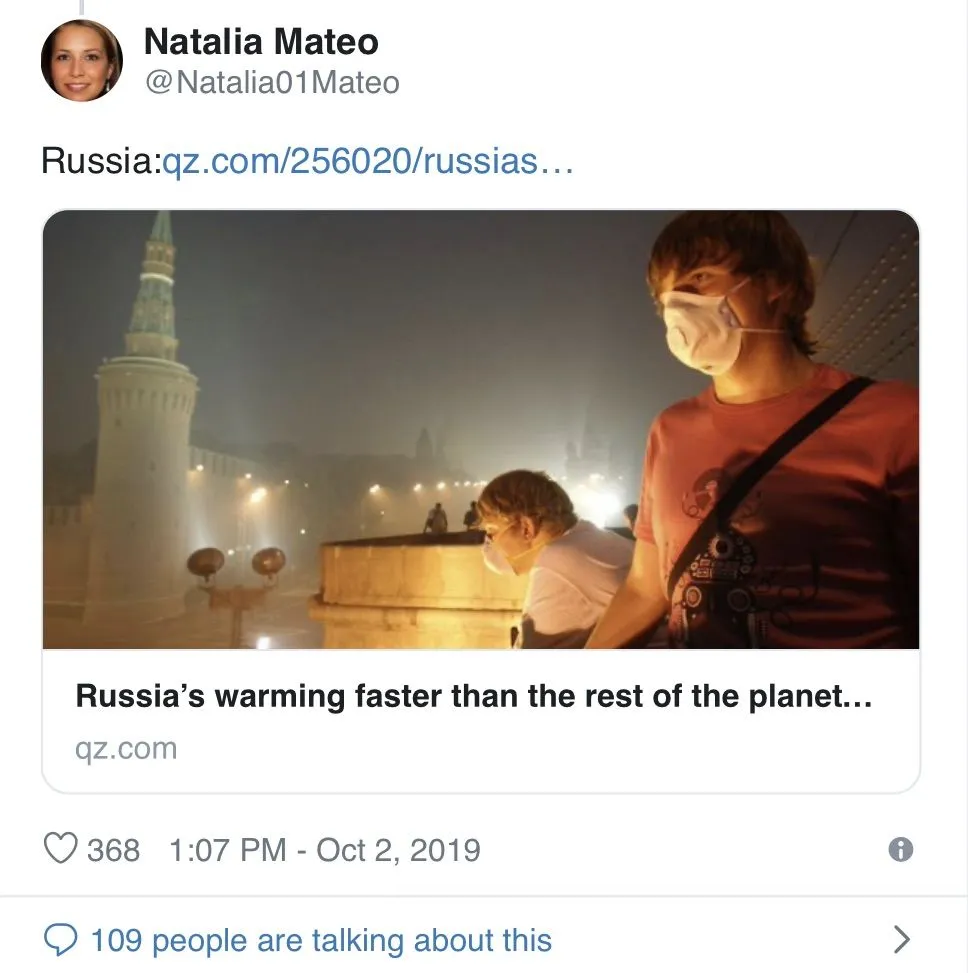The width and height of the screenshot is (968, 973).
Task: Click the qz.com domain under the headline
Action: point(126,748)
